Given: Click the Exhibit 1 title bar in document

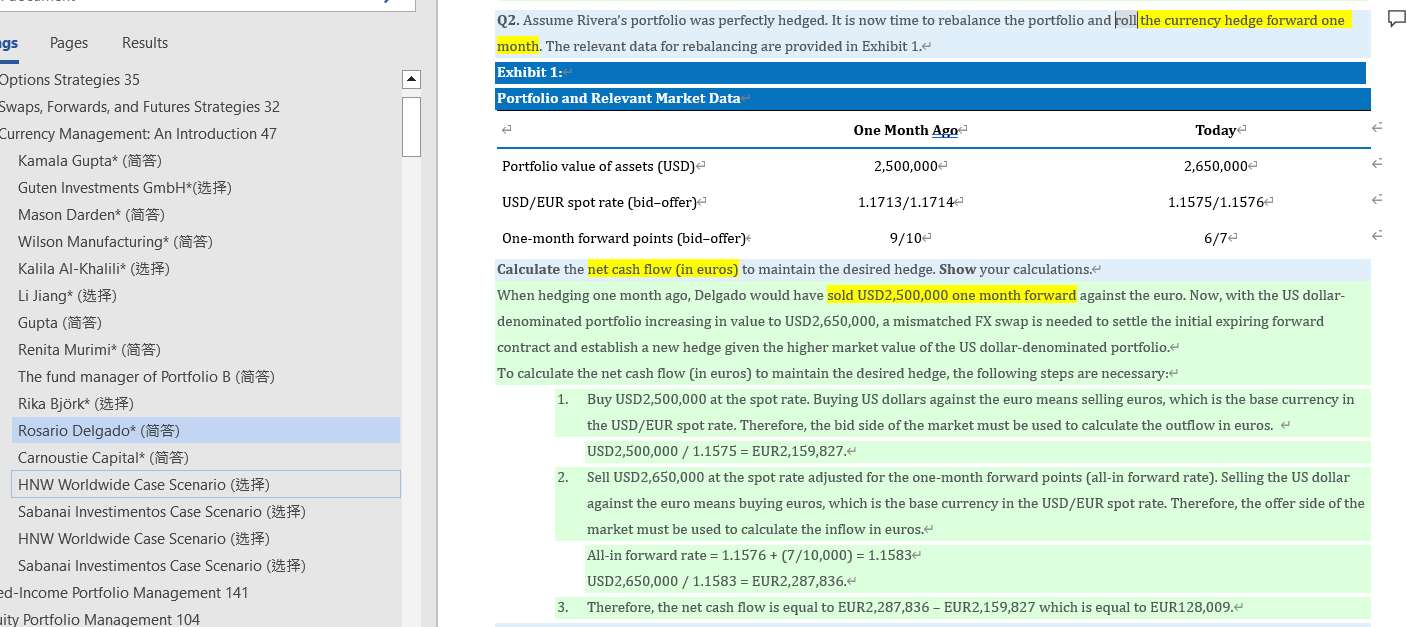Looking at the screenshot, I should pyautogui.click(x=930, y=73).
